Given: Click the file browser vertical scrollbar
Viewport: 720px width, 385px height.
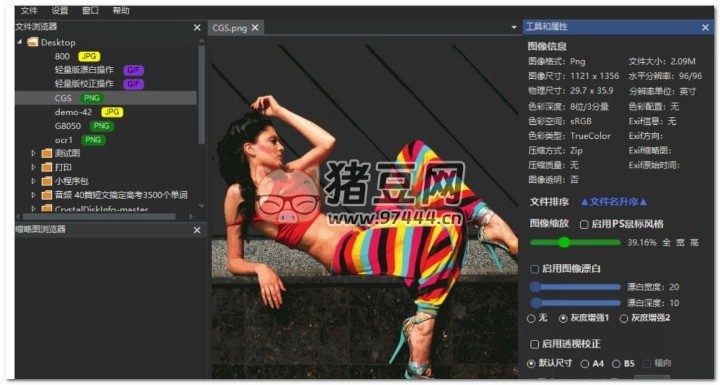Looking at the screenshot, I should pos(202,94).
